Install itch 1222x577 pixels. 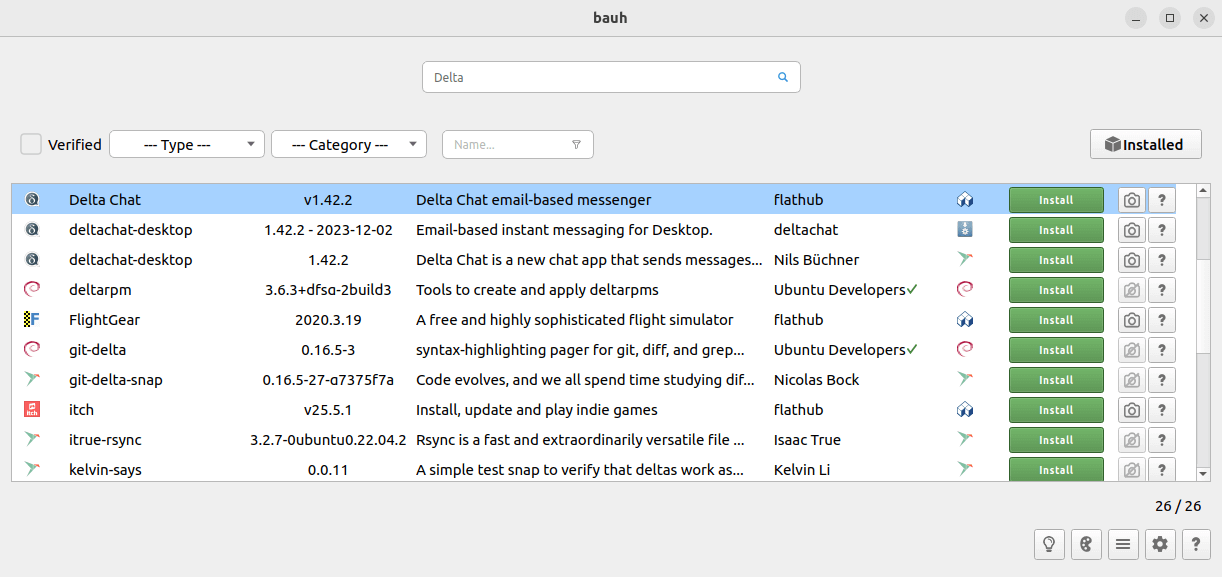[x=1056, y=410]
